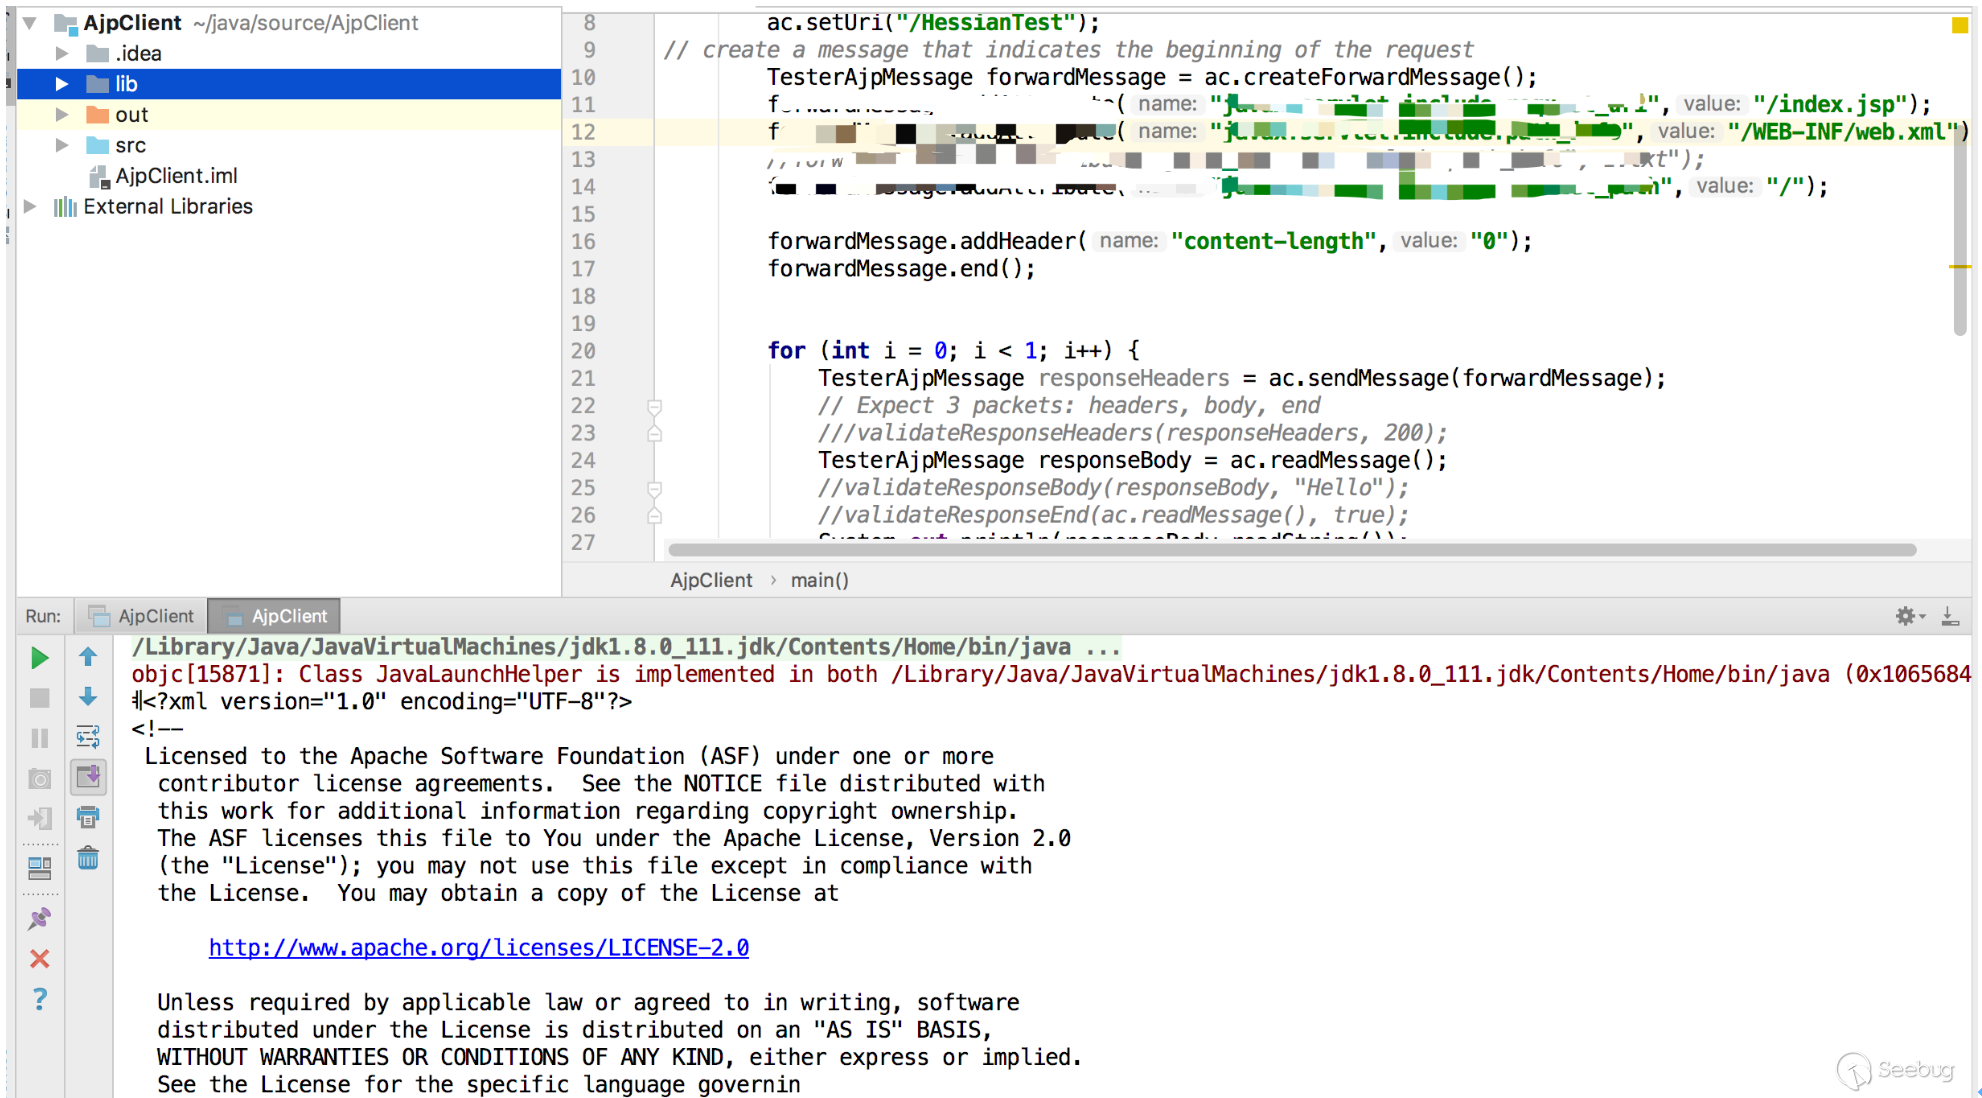The width and height of the screenshot is (1982, 1098).
Task: Click the down-arrow stack trace icon
Action: coord(88,697)
